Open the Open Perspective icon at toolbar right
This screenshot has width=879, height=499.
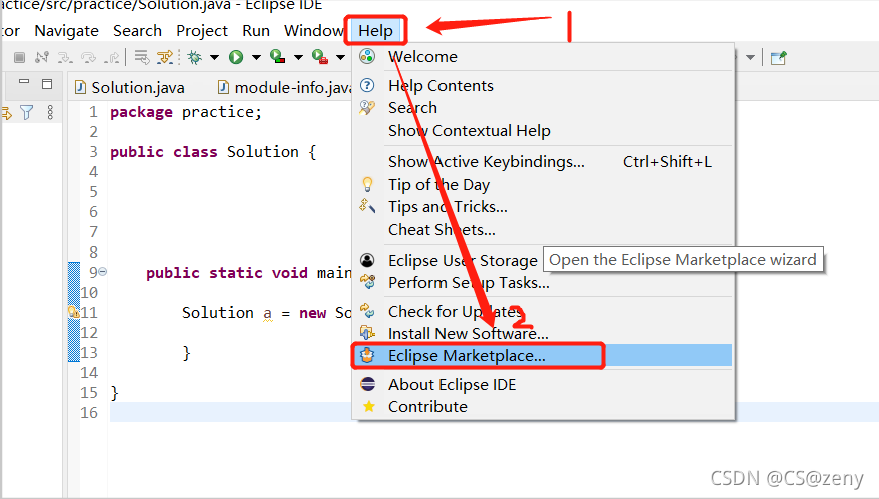[x=778, y=57]
